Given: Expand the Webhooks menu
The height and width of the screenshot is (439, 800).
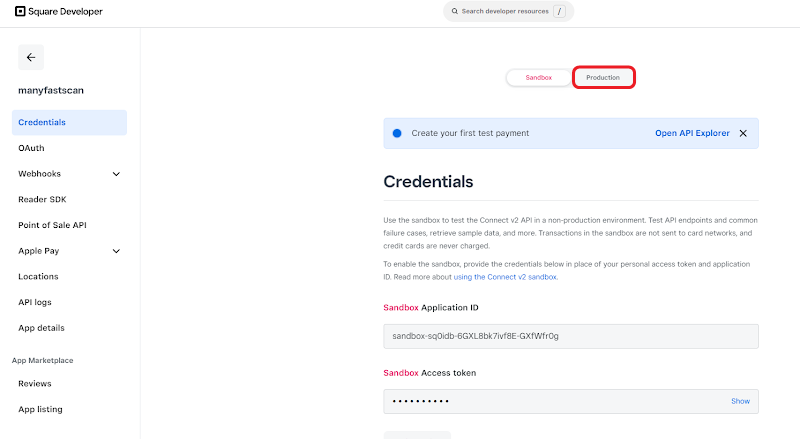Looking at the screenshot, I should click(x=116, y=174).
